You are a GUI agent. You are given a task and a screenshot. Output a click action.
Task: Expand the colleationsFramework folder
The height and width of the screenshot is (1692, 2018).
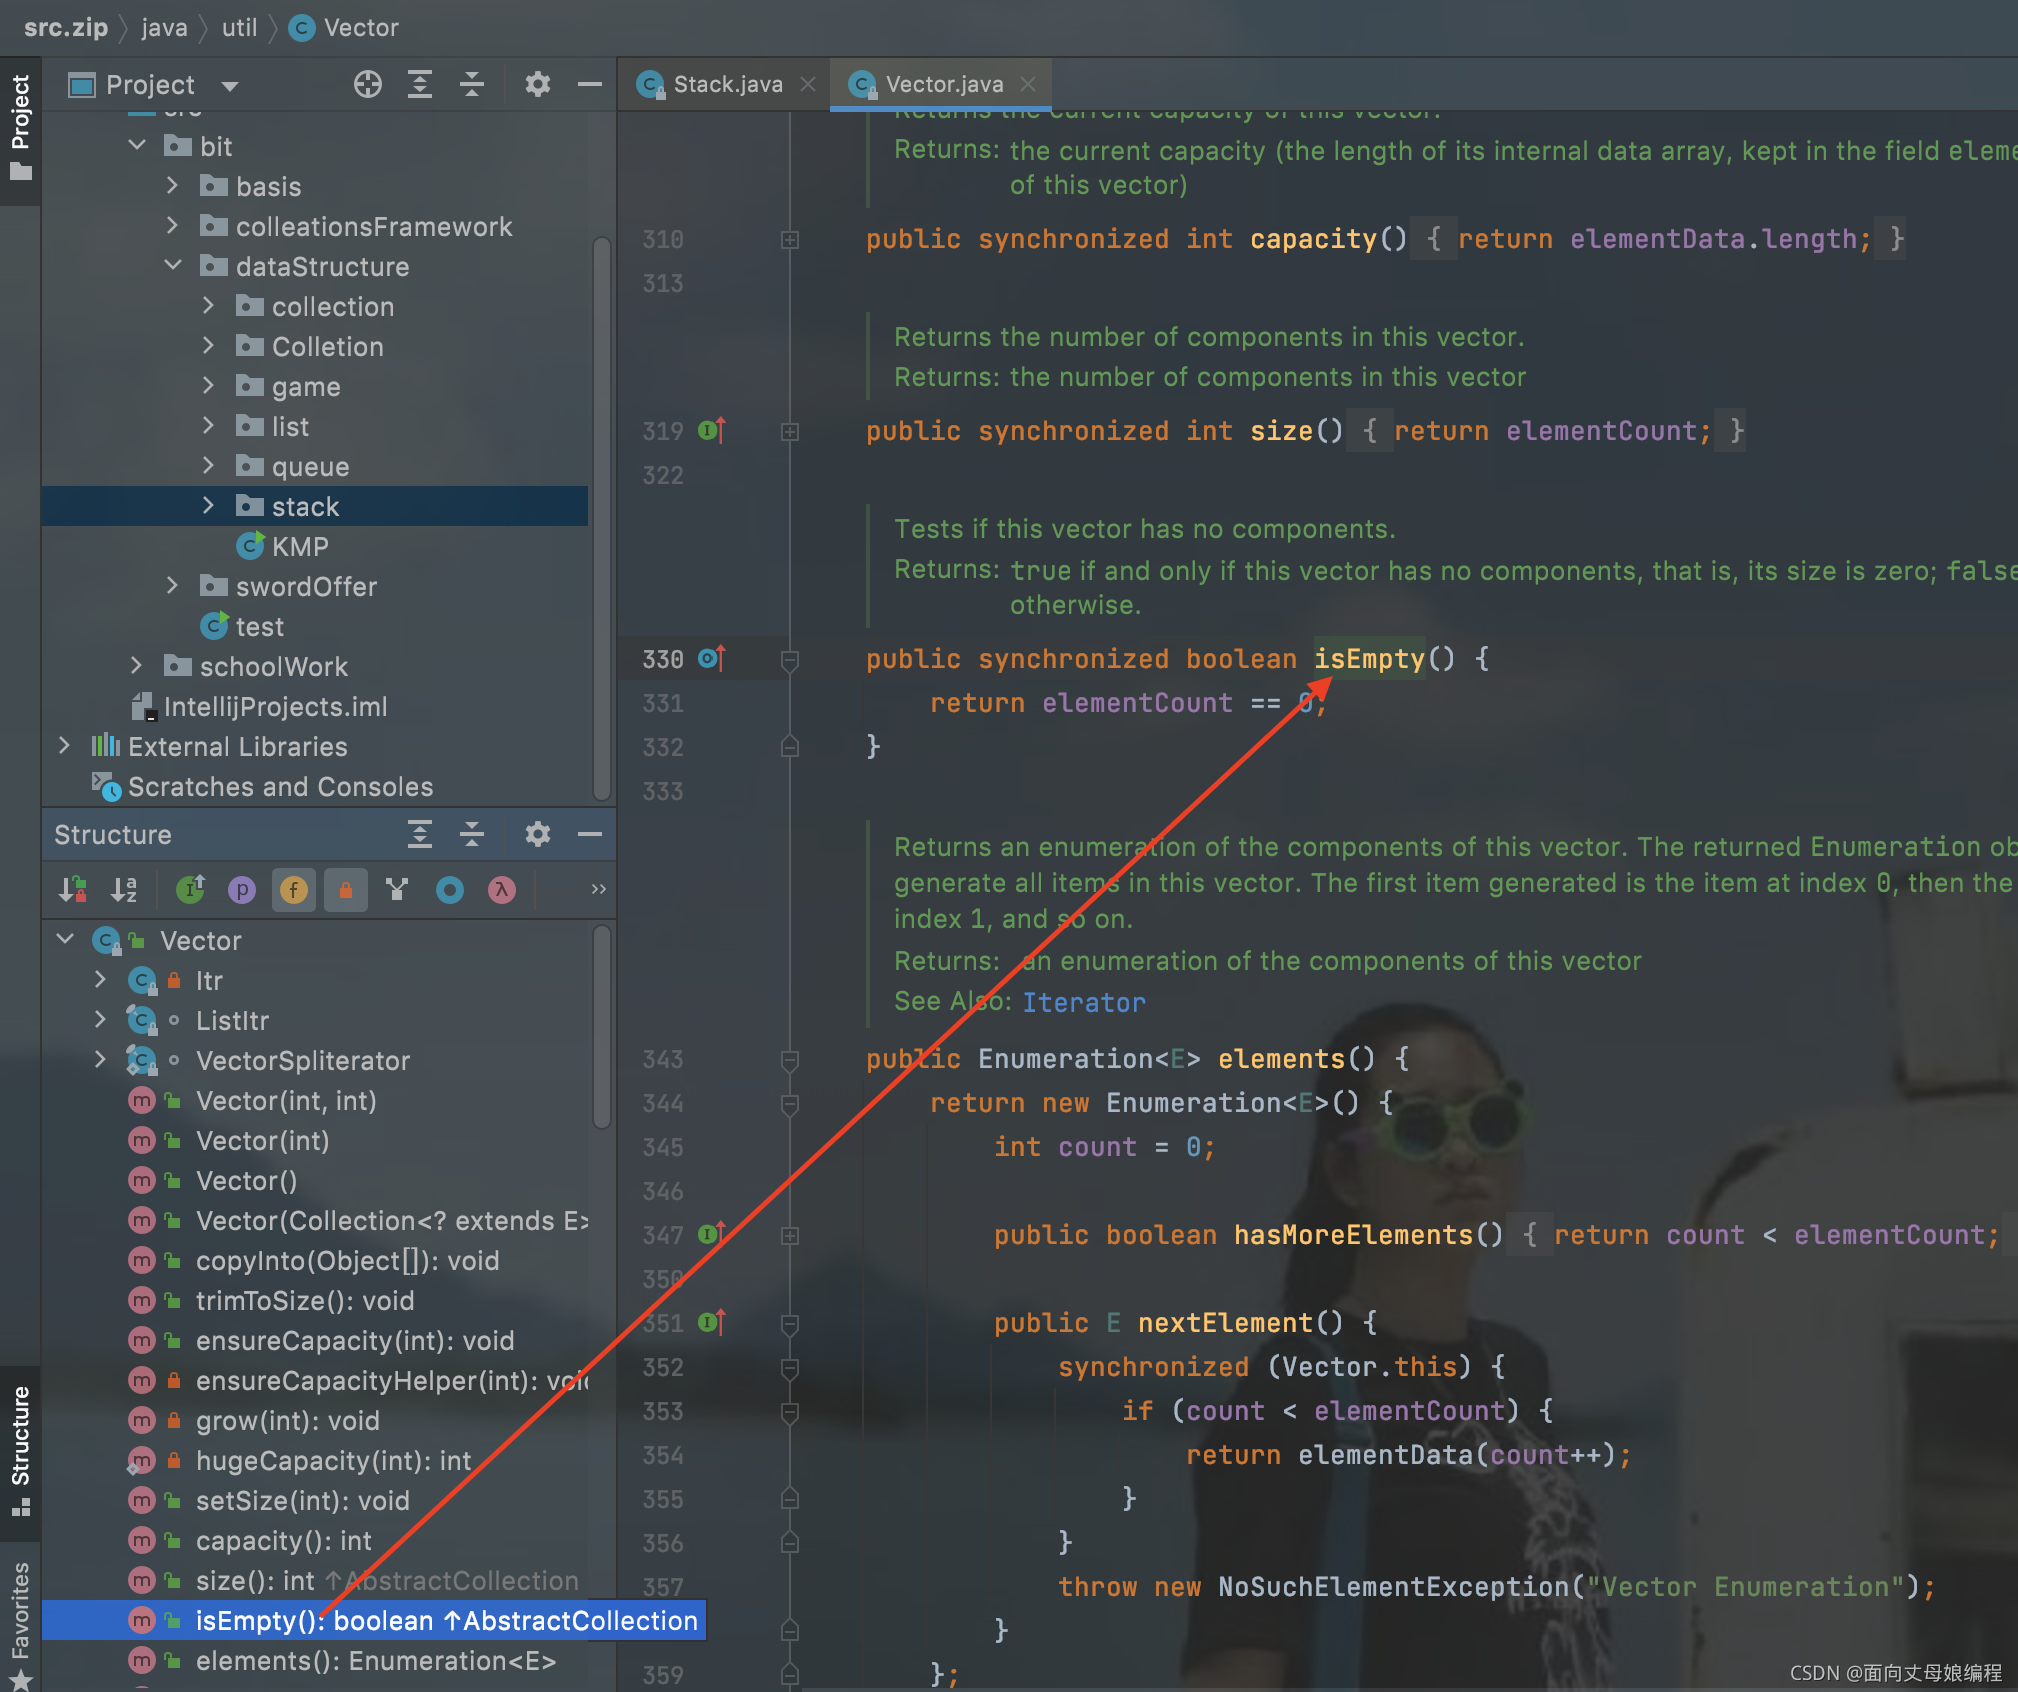(172, 226)
